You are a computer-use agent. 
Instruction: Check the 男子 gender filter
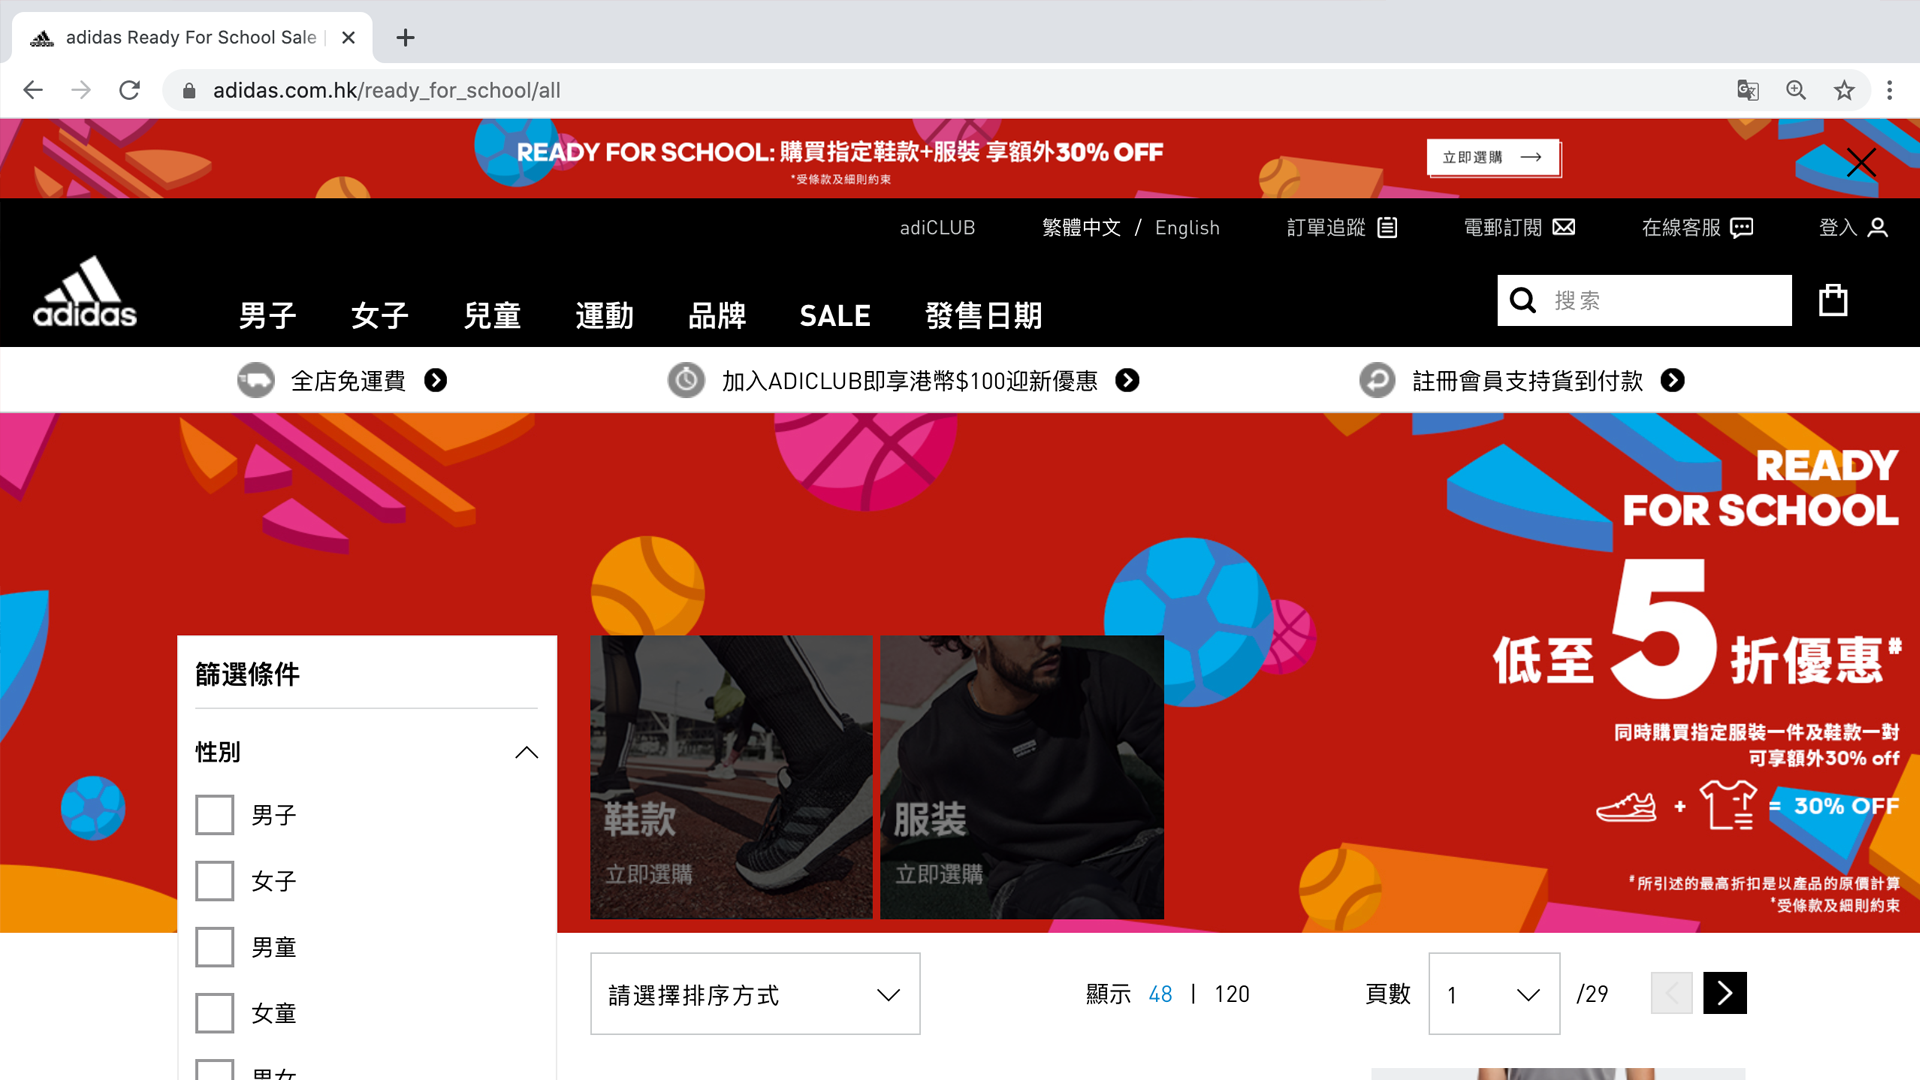(x=214, y=815)
